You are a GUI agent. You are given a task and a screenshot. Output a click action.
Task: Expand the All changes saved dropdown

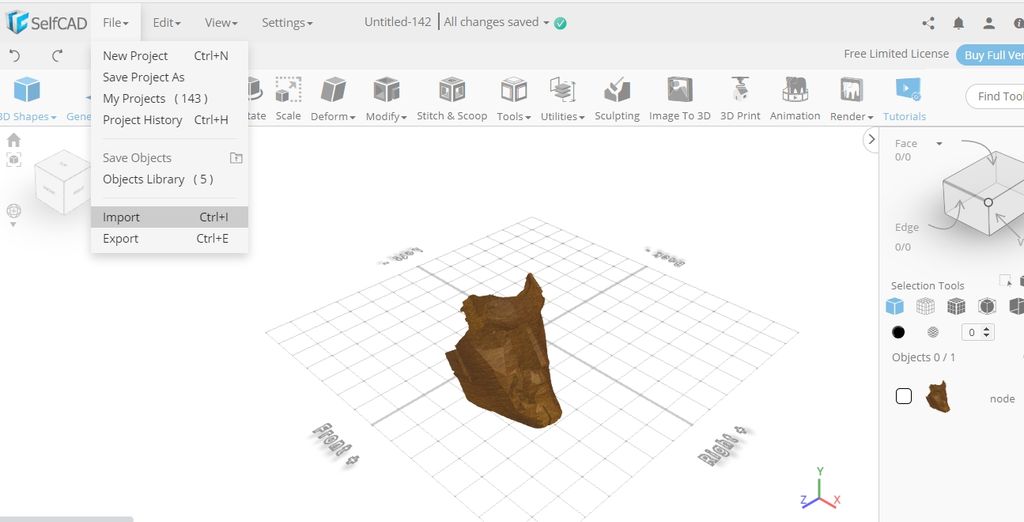point(546,23)
